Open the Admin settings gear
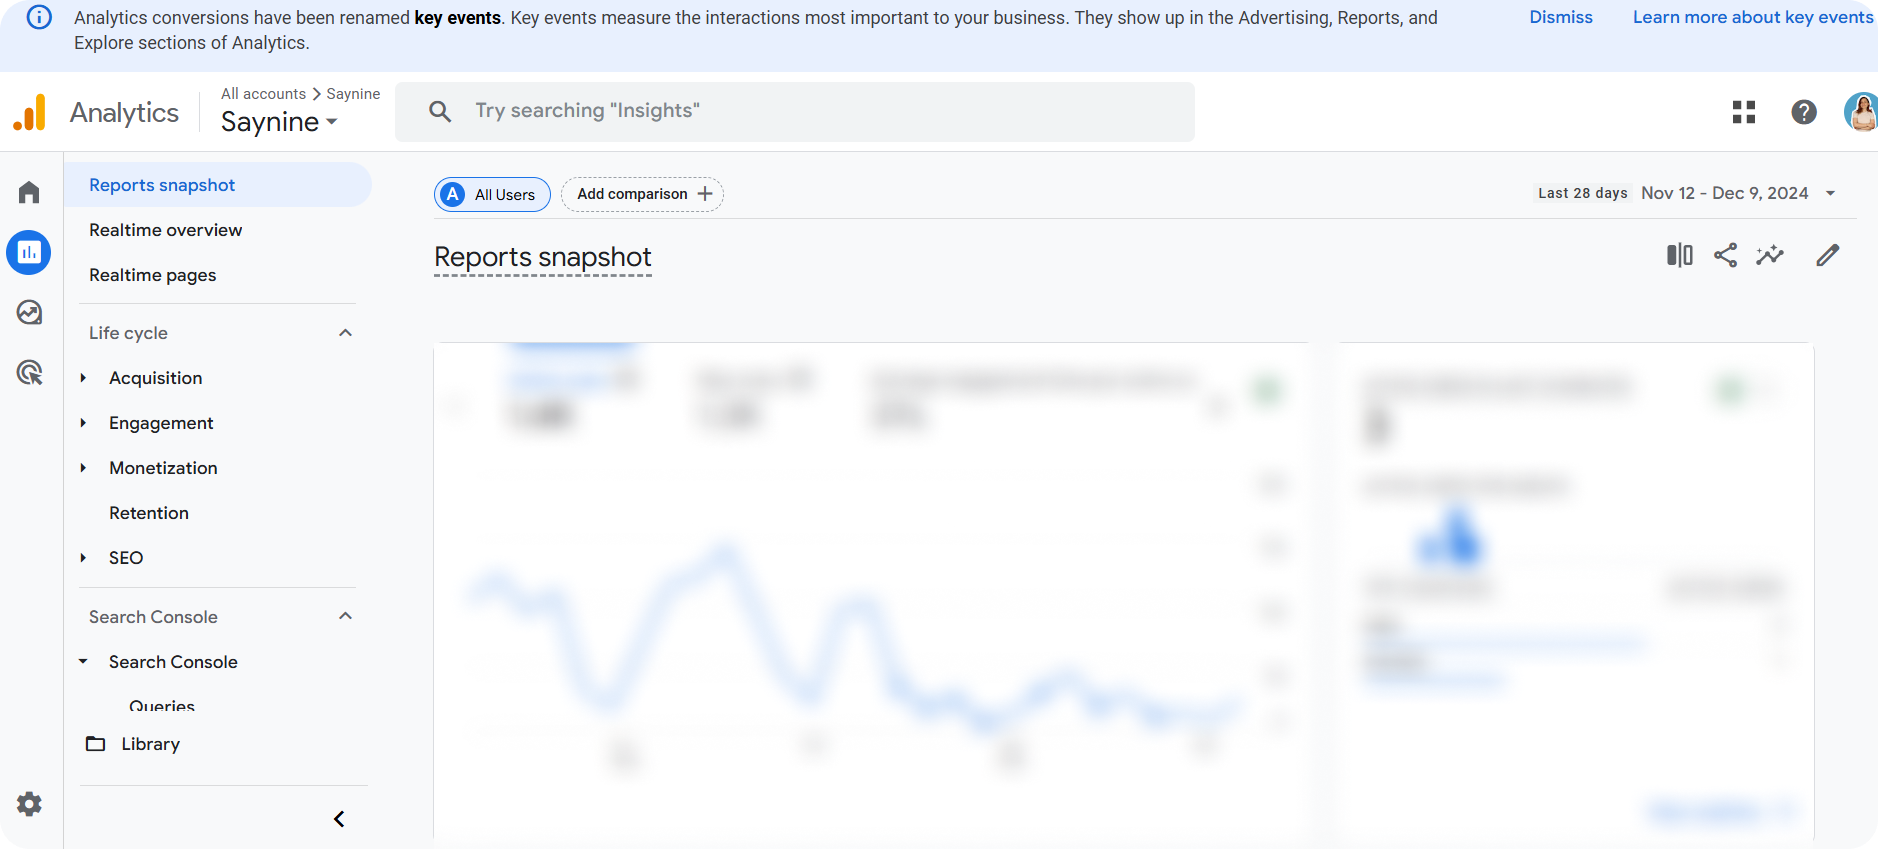This screenshot has width=1878, height=849. pos(29,804)
